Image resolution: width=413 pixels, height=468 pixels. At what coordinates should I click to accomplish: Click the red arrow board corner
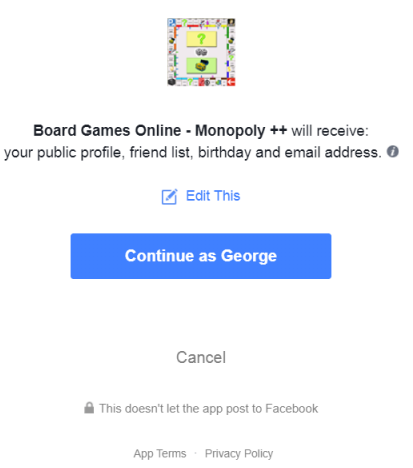coord(231,81)
